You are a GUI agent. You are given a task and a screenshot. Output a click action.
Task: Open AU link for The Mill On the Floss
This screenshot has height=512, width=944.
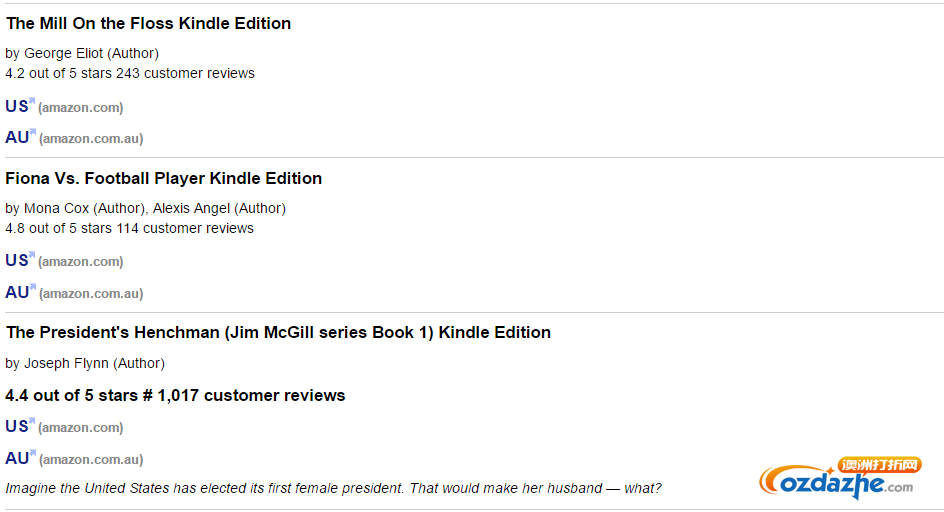[17, 137]
